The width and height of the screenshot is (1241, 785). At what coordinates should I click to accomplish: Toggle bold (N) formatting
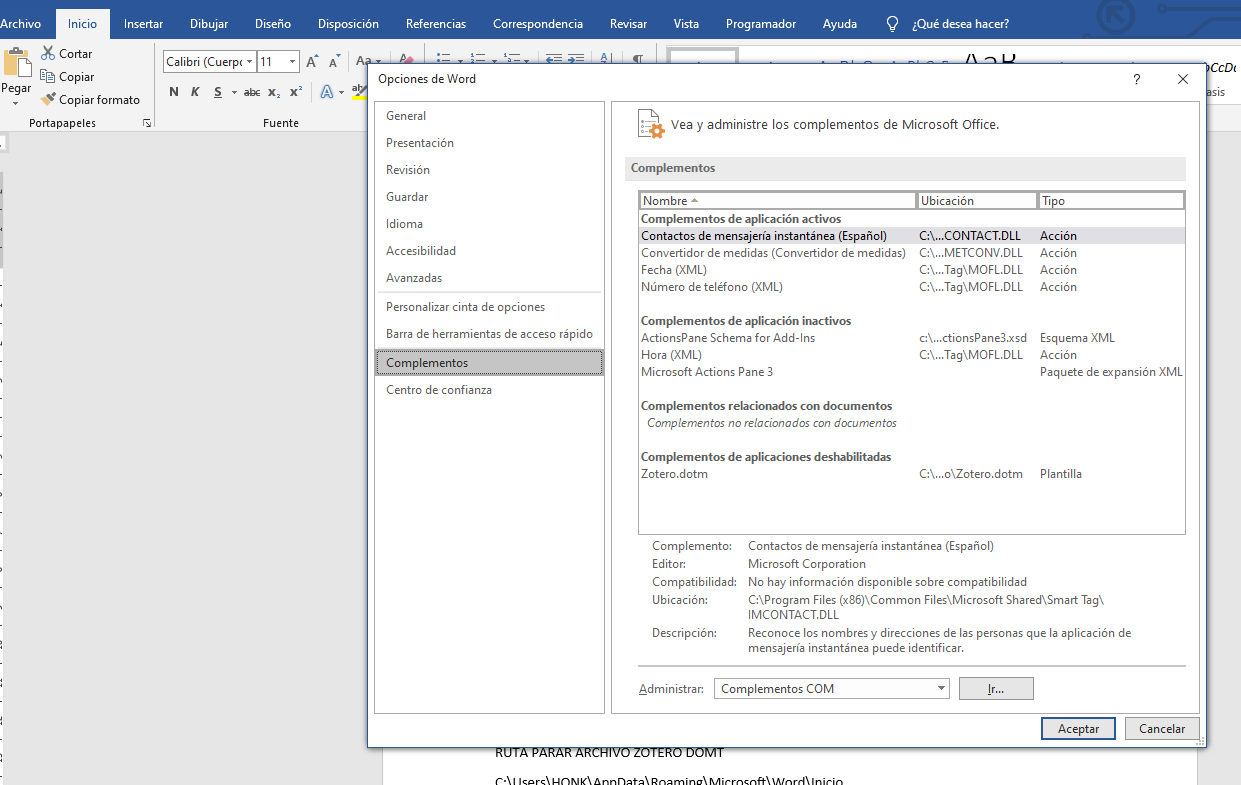[174, 92]
